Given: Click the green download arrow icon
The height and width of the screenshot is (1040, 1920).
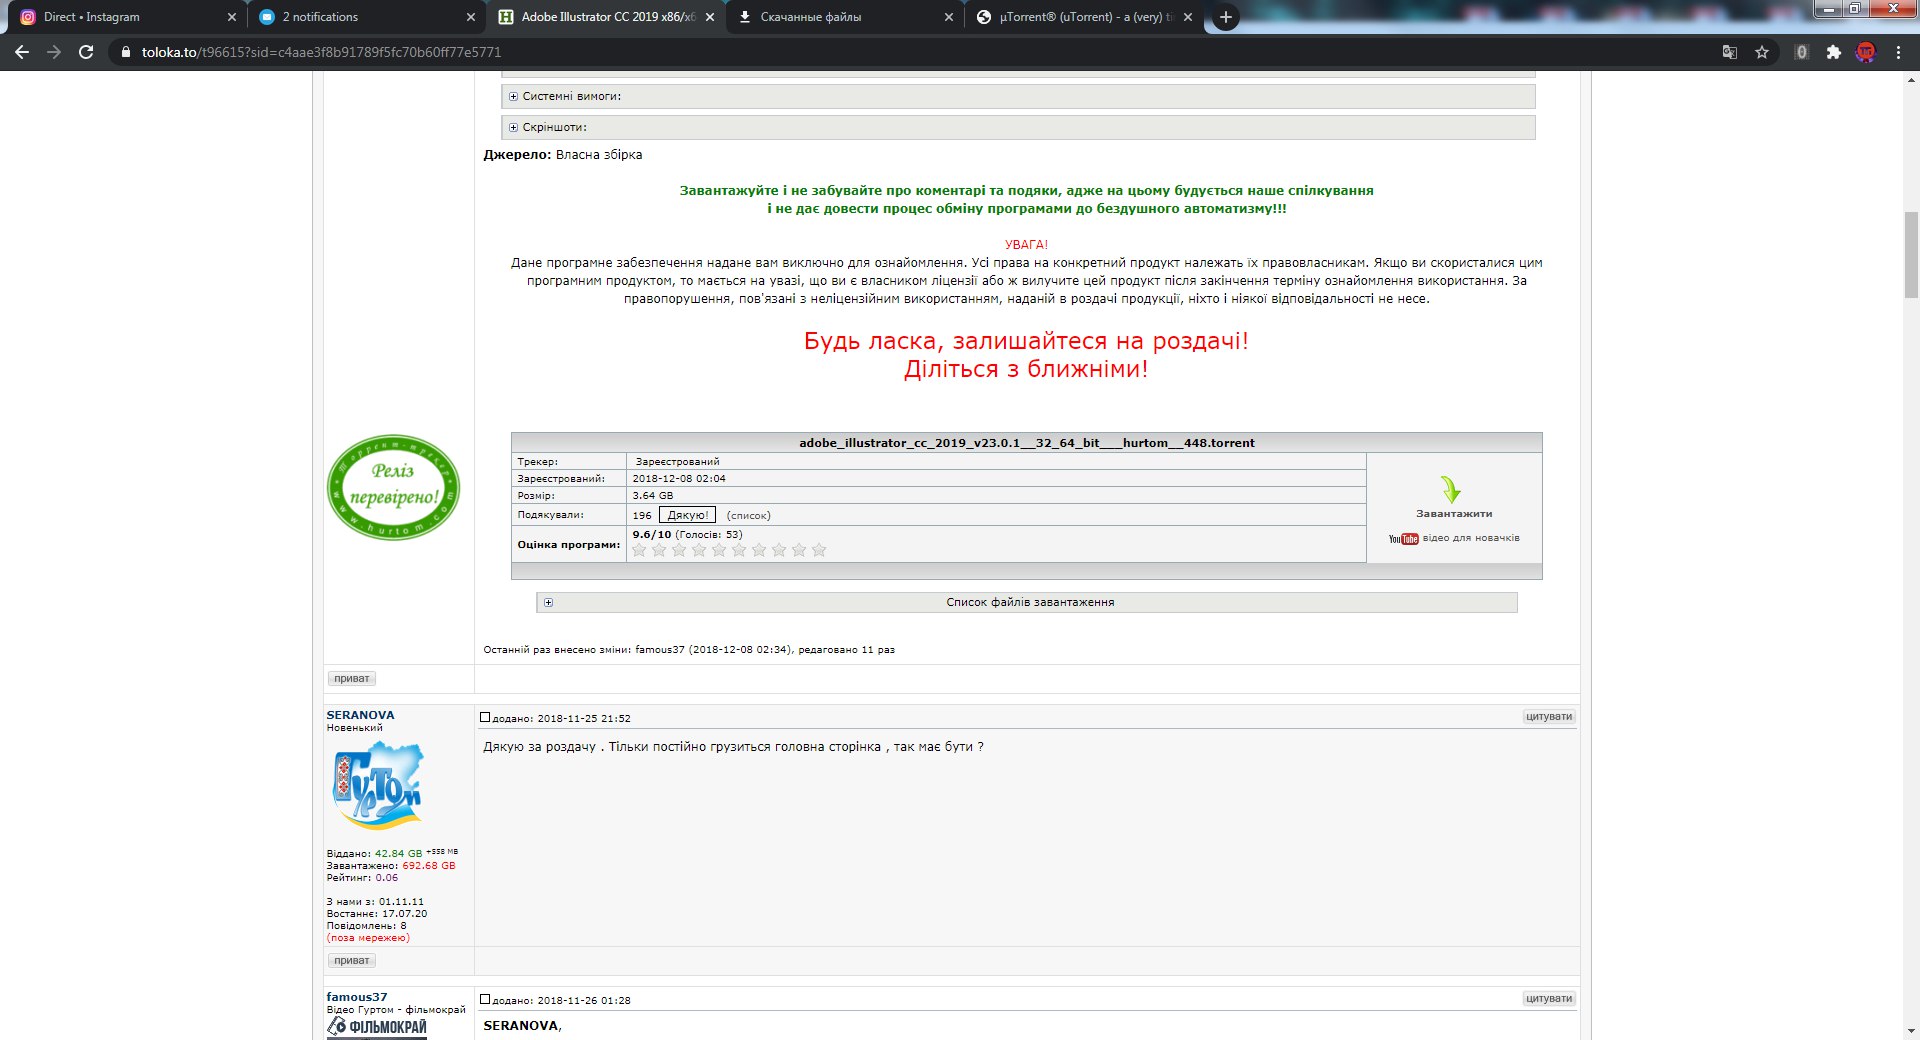Looking at the screenshot, I should [1451, 489].
